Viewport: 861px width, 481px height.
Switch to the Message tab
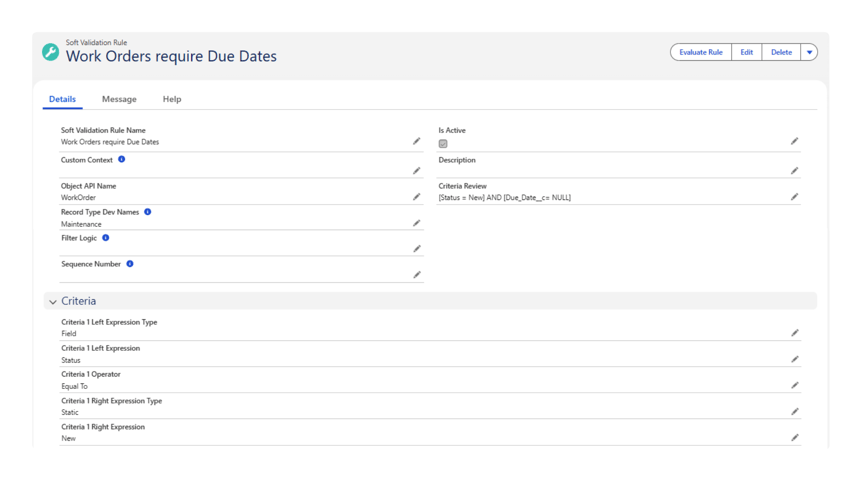[x=119, y=99]
